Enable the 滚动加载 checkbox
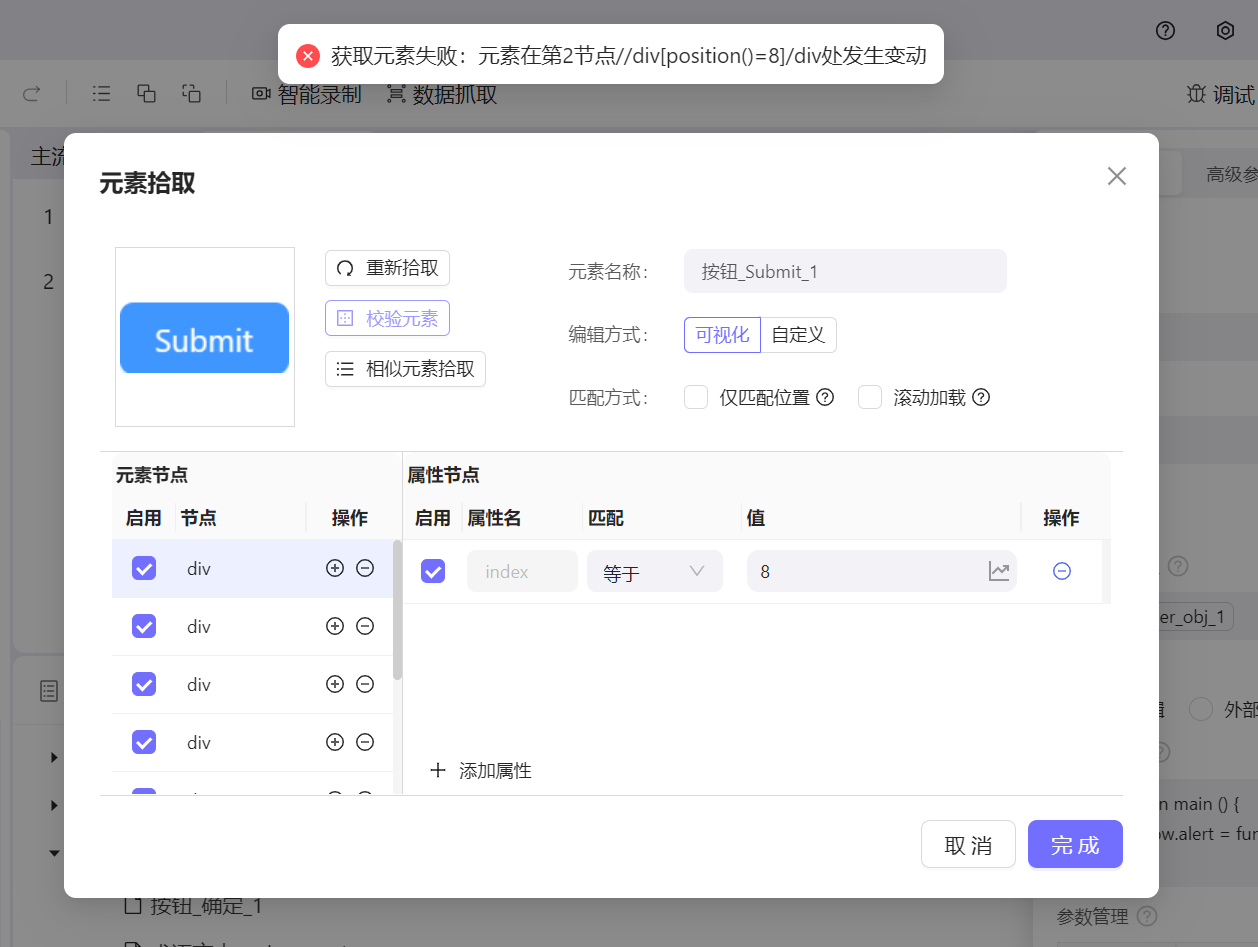 point(869,397)
